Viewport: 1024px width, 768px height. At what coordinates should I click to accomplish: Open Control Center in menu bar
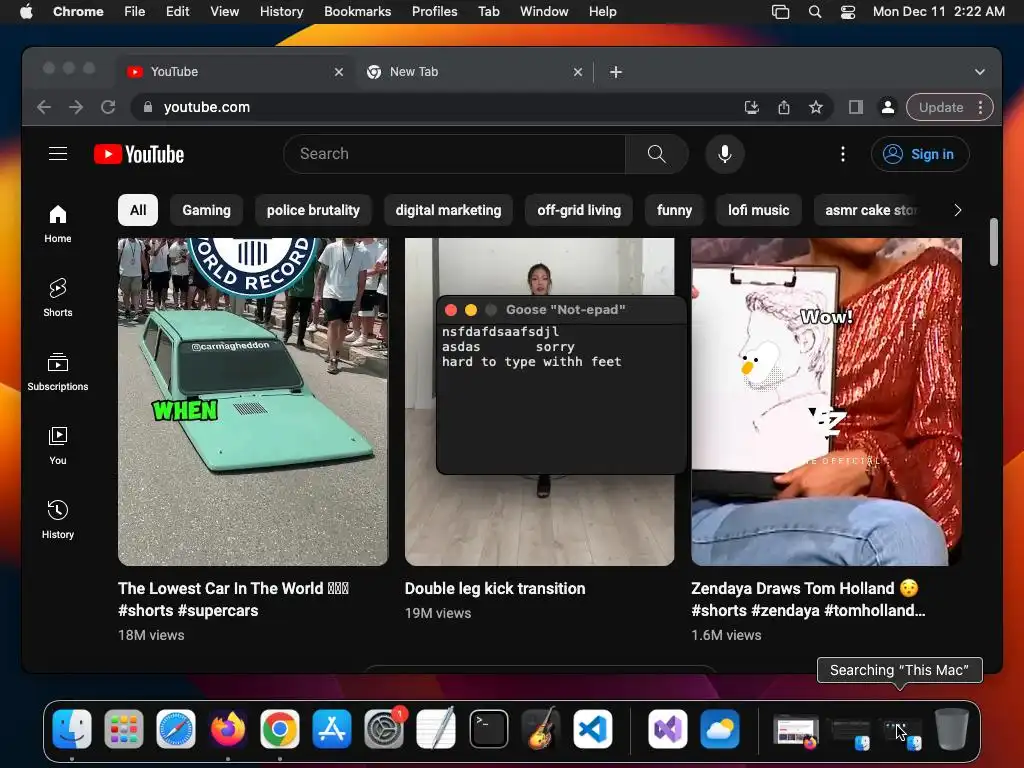(x=848, y=11)
